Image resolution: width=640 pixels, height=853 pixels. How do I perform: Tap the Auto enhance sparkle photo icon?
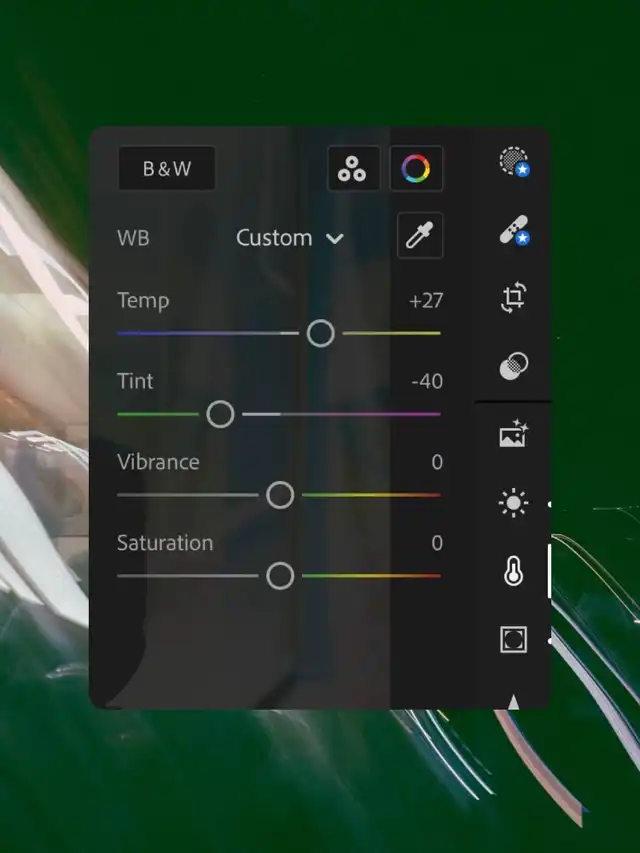[x=514, y=435]
